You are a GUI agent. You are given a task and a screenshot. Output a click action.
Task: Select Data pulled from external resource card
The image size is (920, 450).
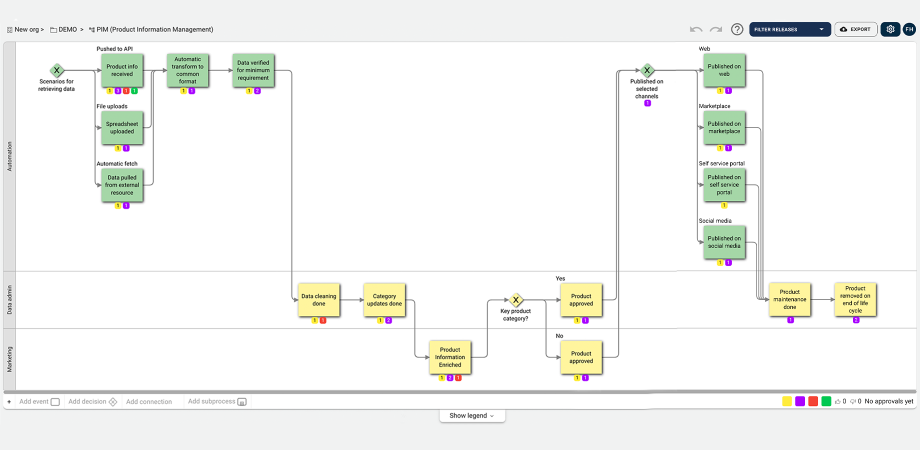(122, 185)
